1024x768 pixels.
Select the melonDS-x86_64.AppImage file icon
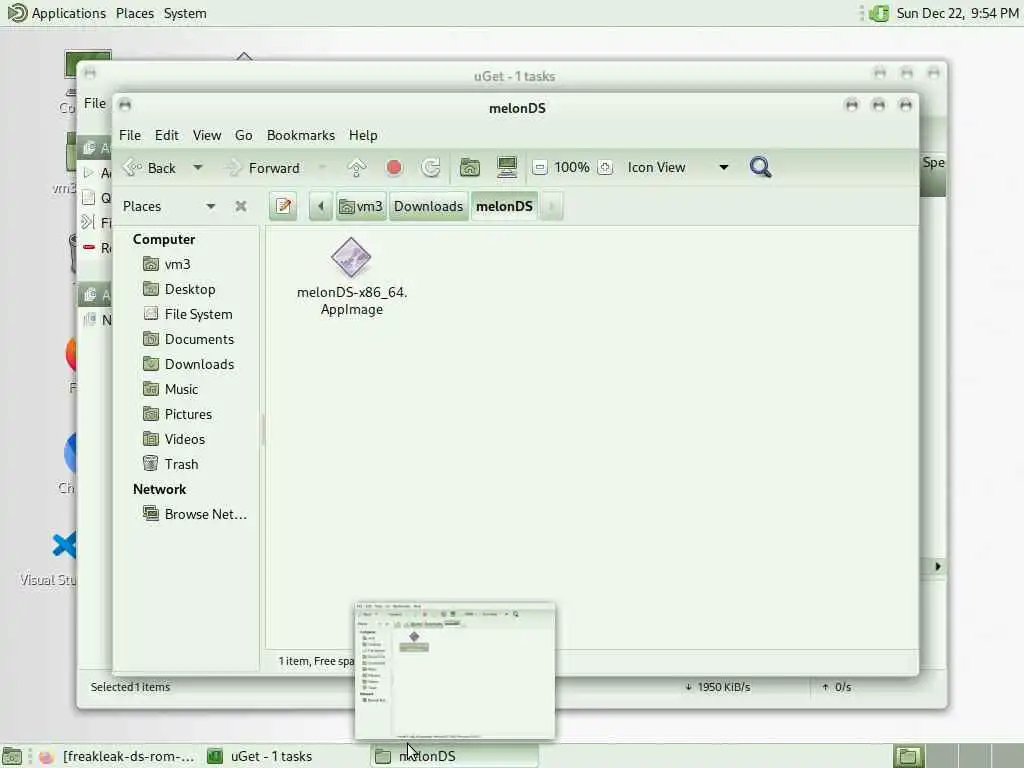(x=351, y=257)
